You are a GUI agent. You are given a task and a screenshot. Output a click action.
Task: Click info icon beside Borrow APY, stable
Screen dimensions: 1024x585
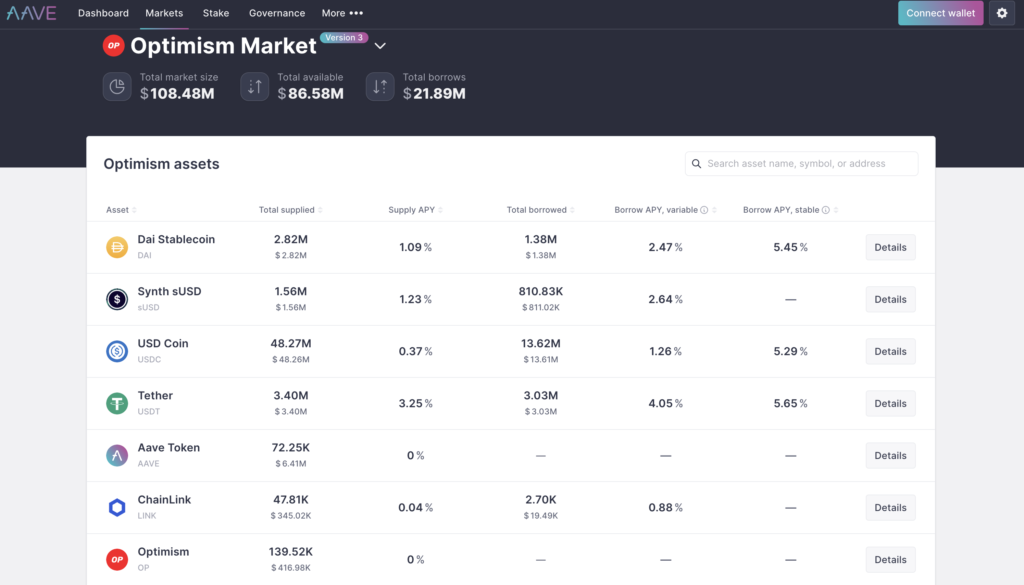coord(825,210)
